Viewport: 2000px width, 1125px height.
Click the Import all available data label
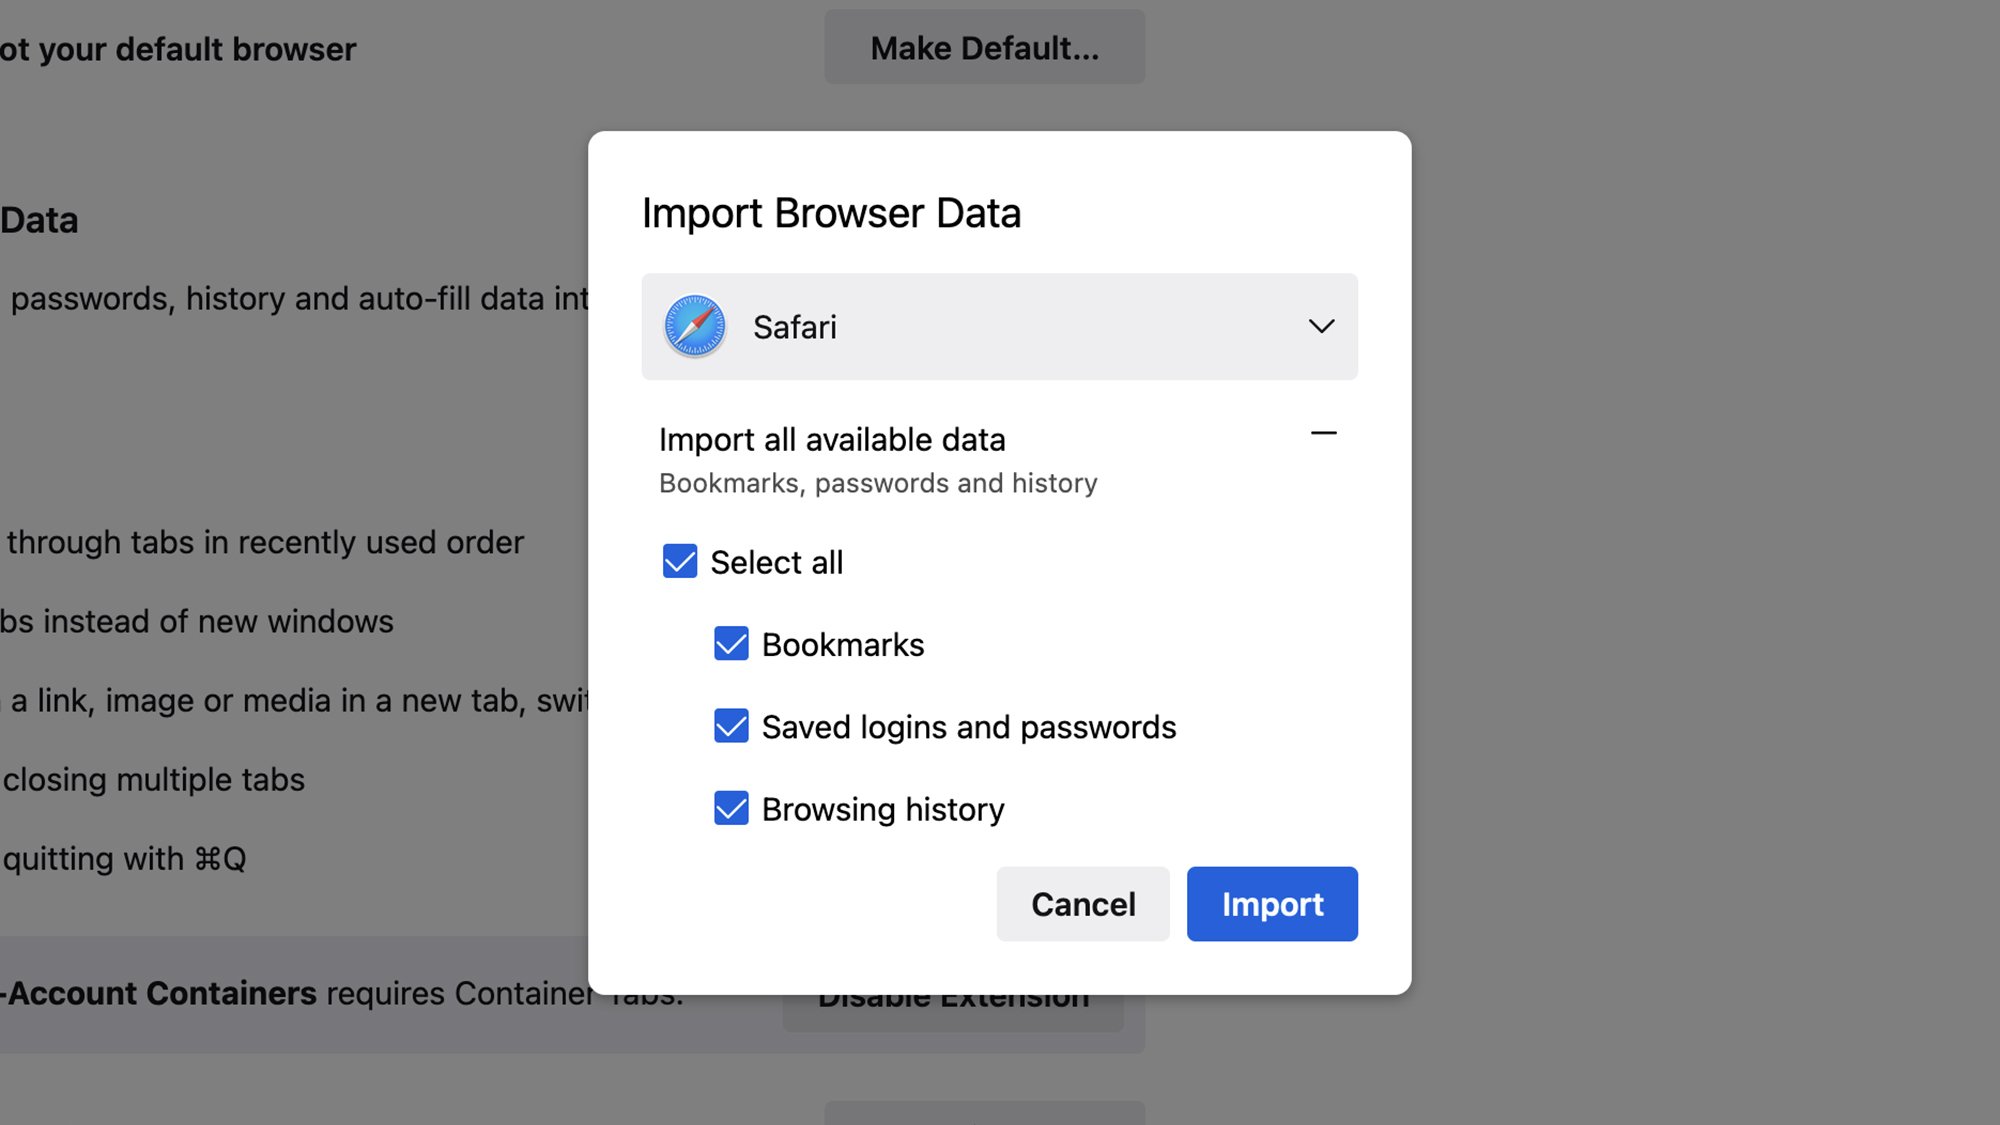pyautogui.click(x=831, y=440)
